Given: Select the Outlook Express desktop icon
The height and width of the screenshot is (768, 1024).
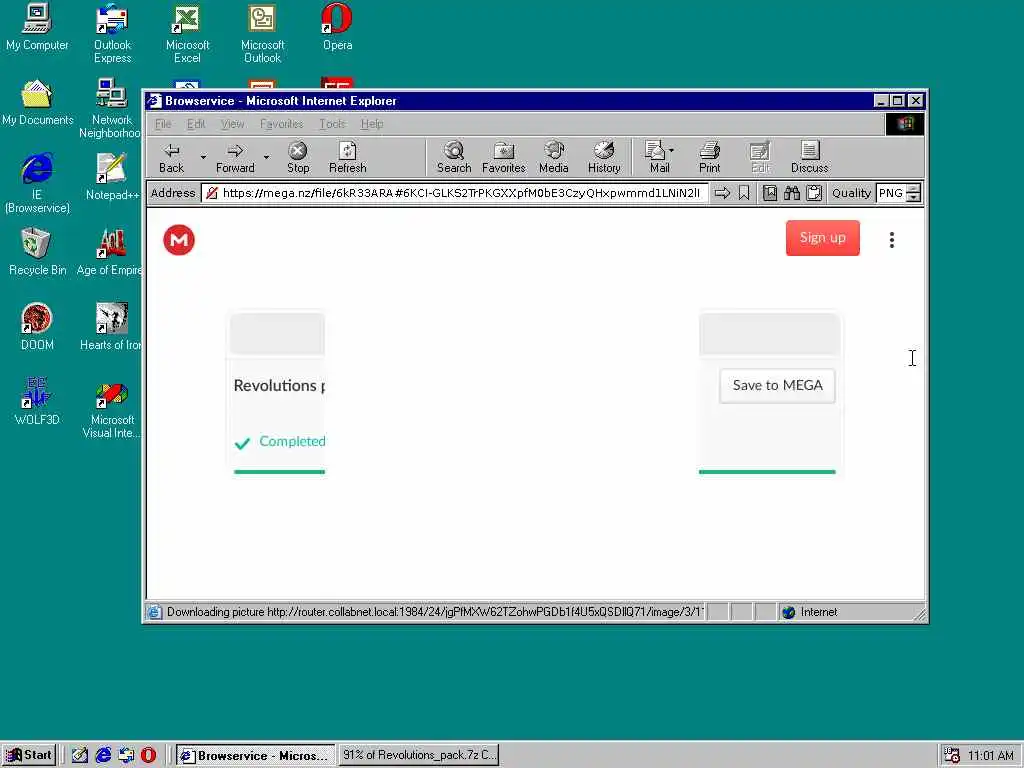Looking at the screenshot, I should [112, 34].
